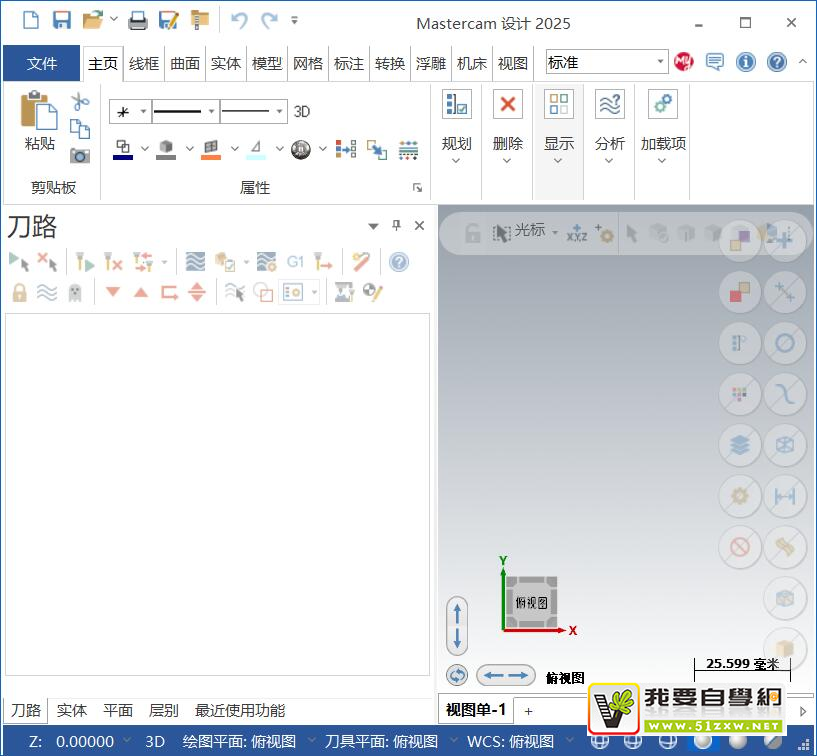817x756 pixels.
Task: Open the line style dropdown
Action: [x=185, y=112]
